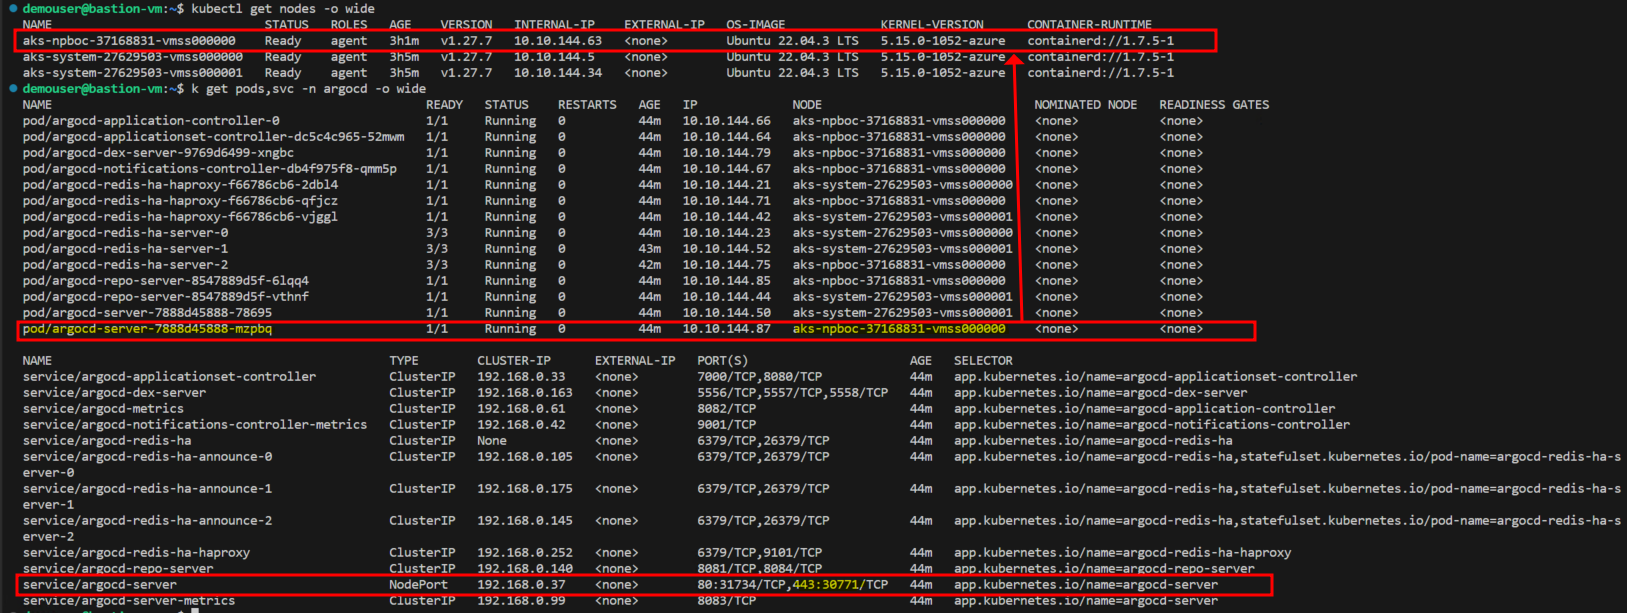Select pod/argocd-applicationset-controller-dc5c4c965-52mwm
1627x613 pixels.
214,137
